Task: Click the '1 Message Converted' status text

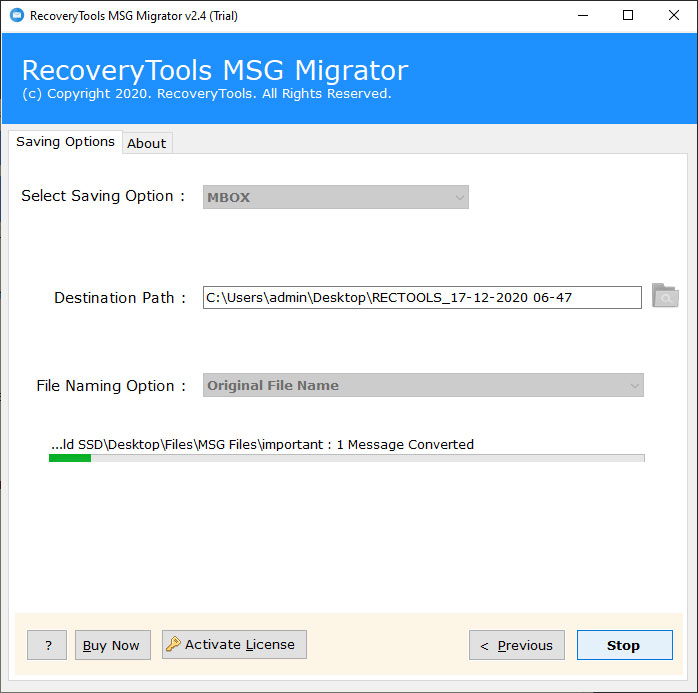Action: point(405,444)
